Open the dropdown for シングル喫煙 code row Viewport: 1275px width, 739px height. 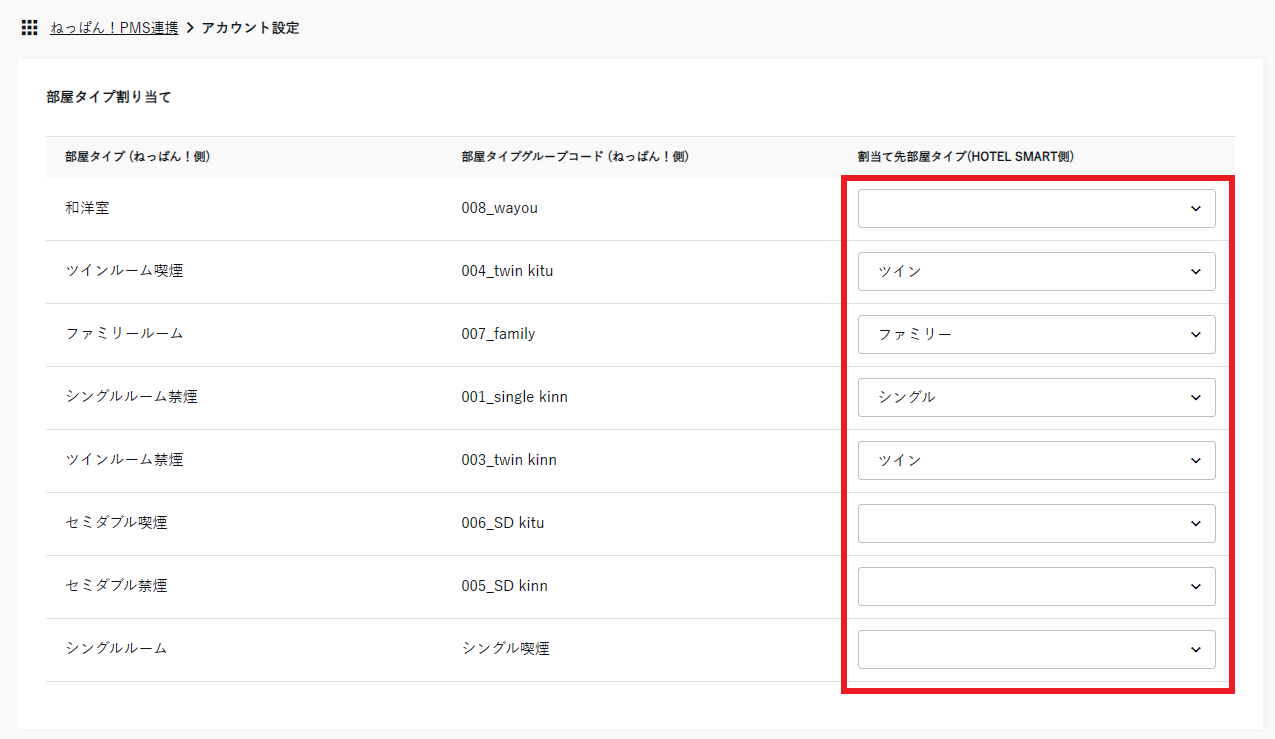(1036, 650)
